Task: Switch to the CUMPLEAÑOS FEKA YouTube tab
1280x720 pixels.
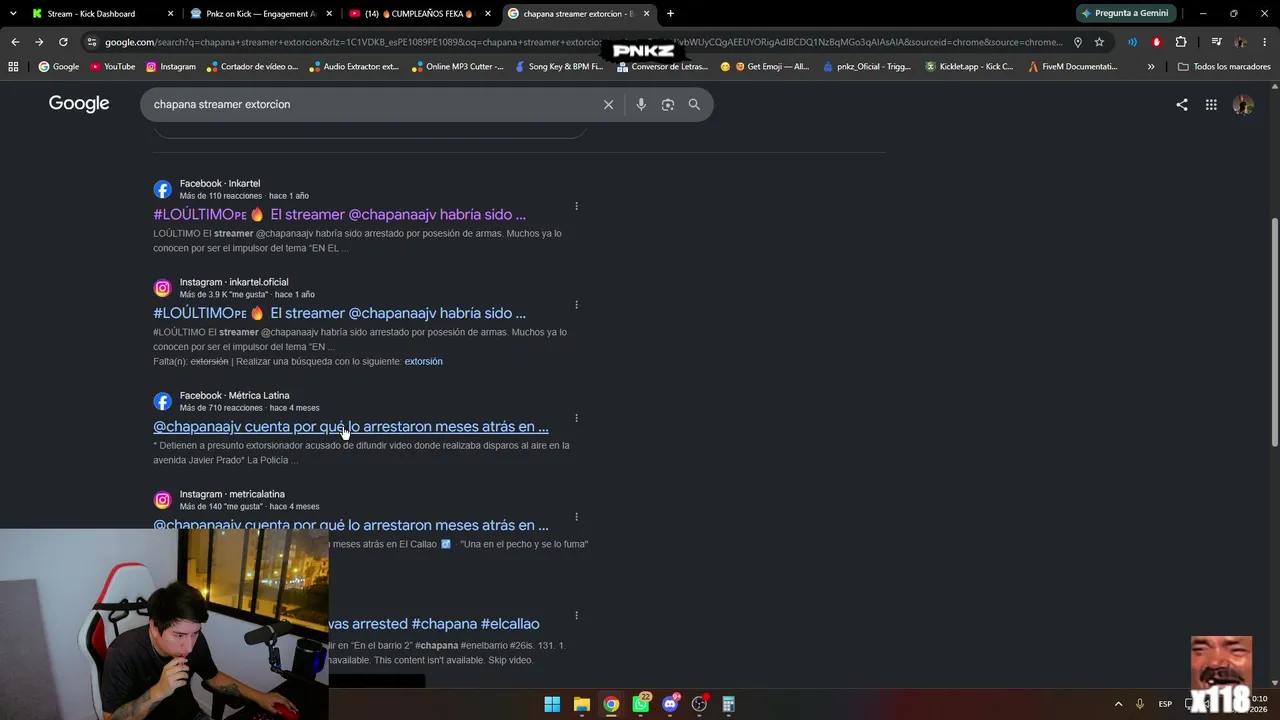Action: [x=420, y=14]
